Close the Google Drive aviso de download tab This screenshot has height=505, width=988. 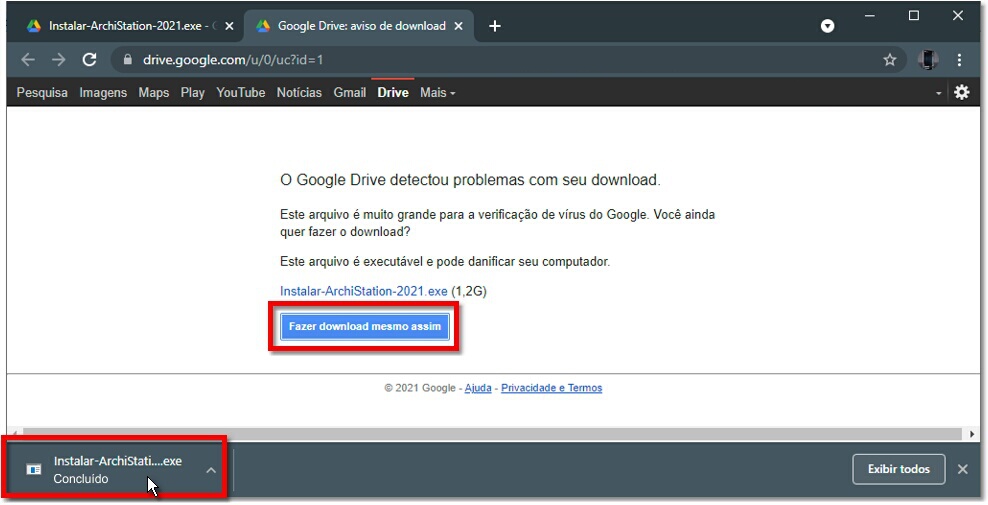(x=459, y=26)
